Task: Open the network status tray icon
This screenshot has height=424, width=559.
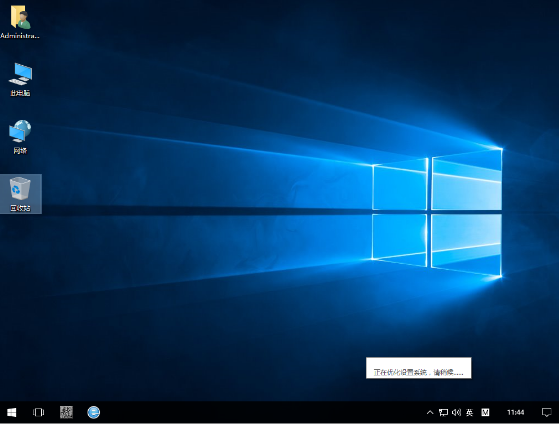Action: tap(443, 413)
